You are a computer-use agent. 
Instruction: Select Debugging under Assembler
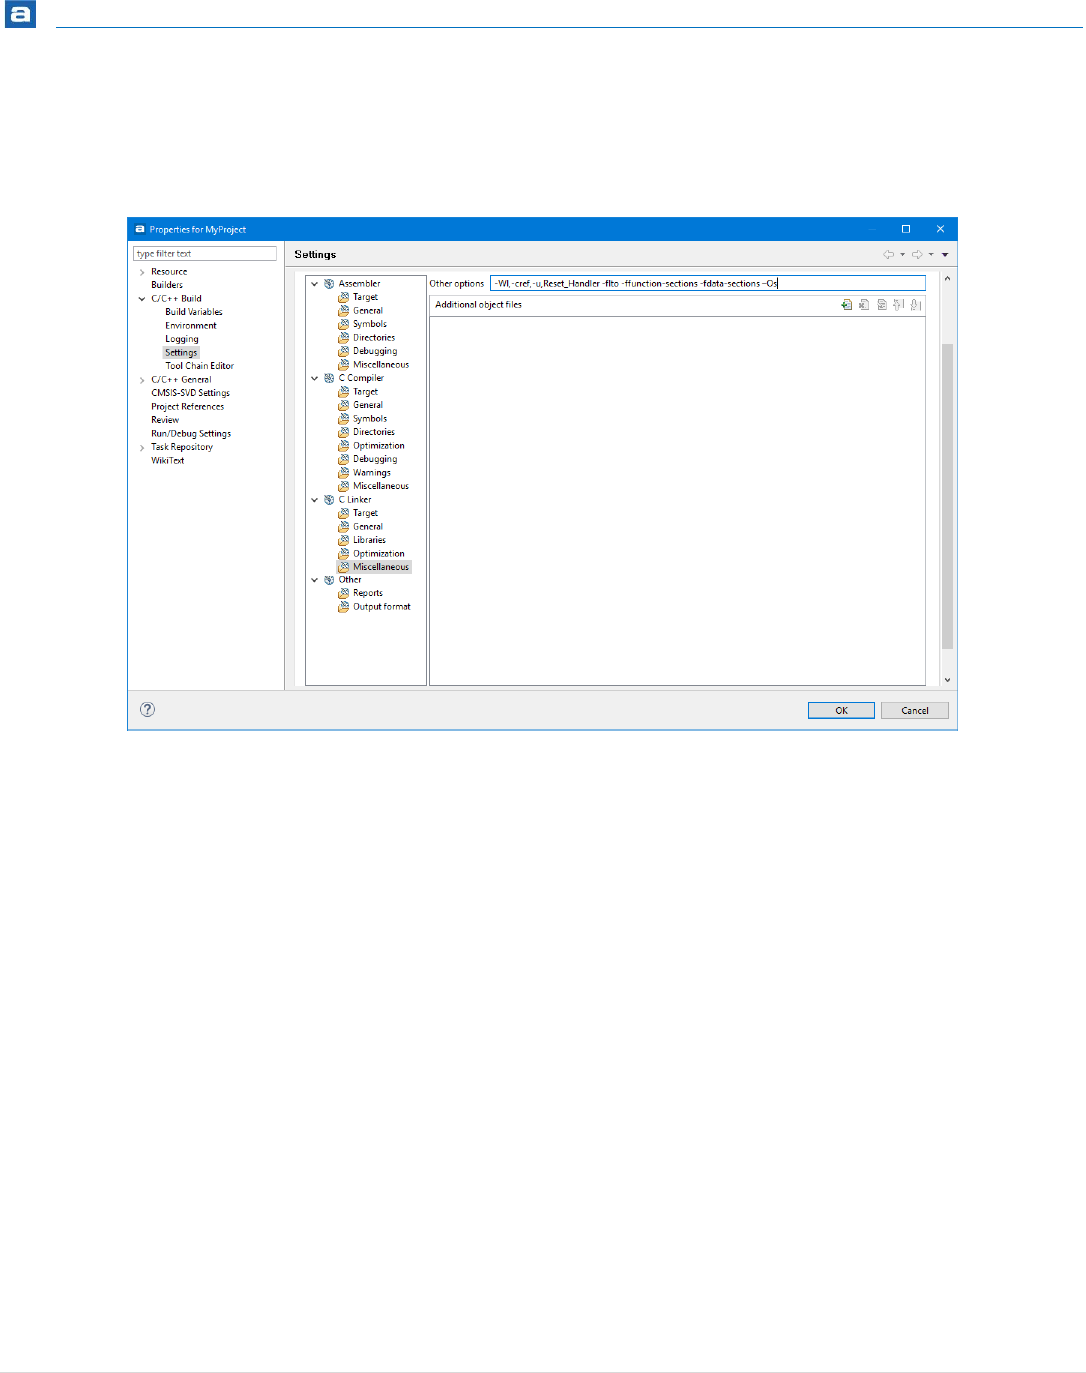click(374, 351)
